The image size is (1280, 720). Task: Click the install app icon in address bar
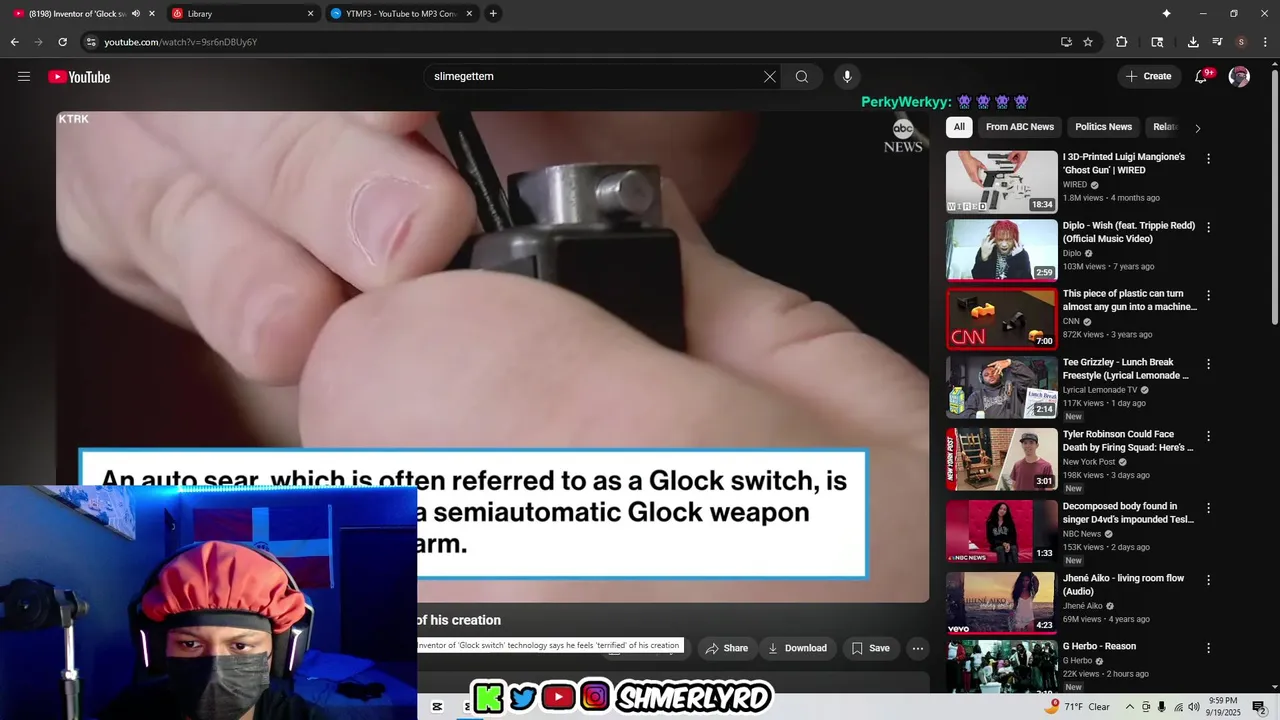click(x=1066, y=42)
